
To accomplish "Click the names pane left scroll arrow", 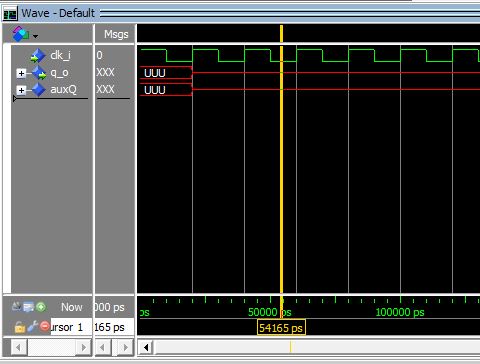I will (x=19, y=348).
